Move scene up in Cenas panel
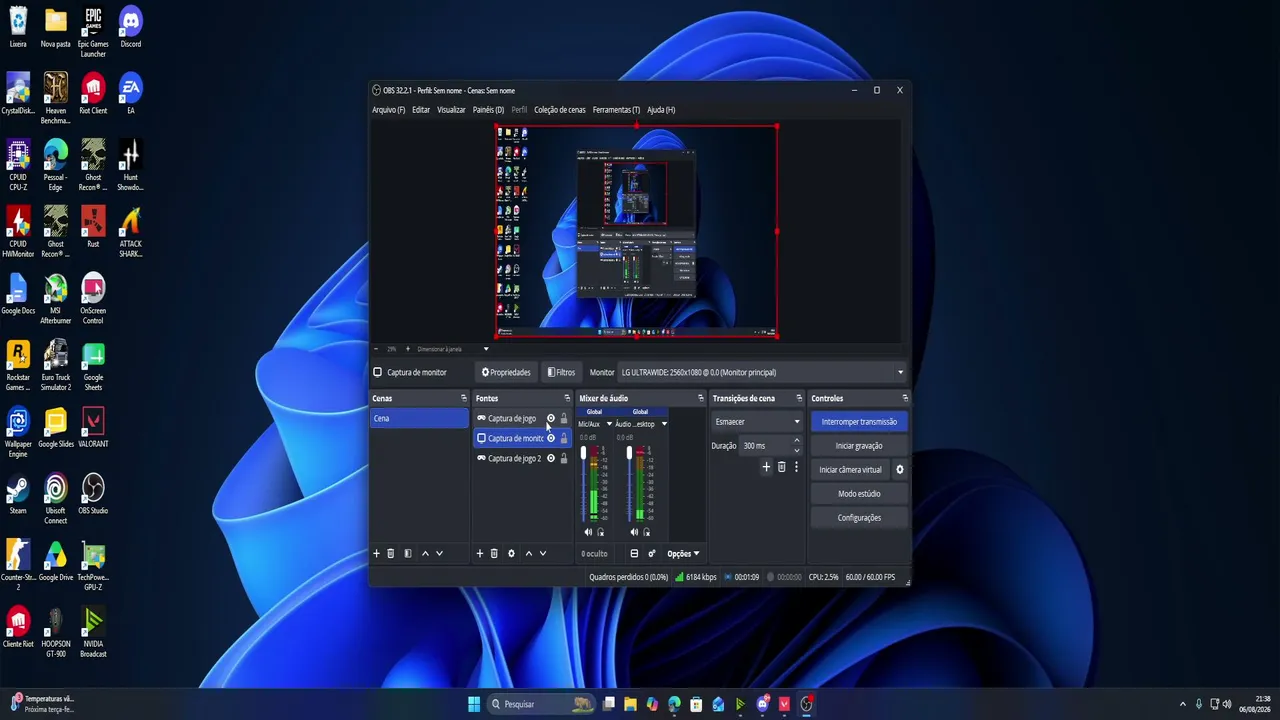Viewport: 1280px width, 720px height. tap(425, 553)
